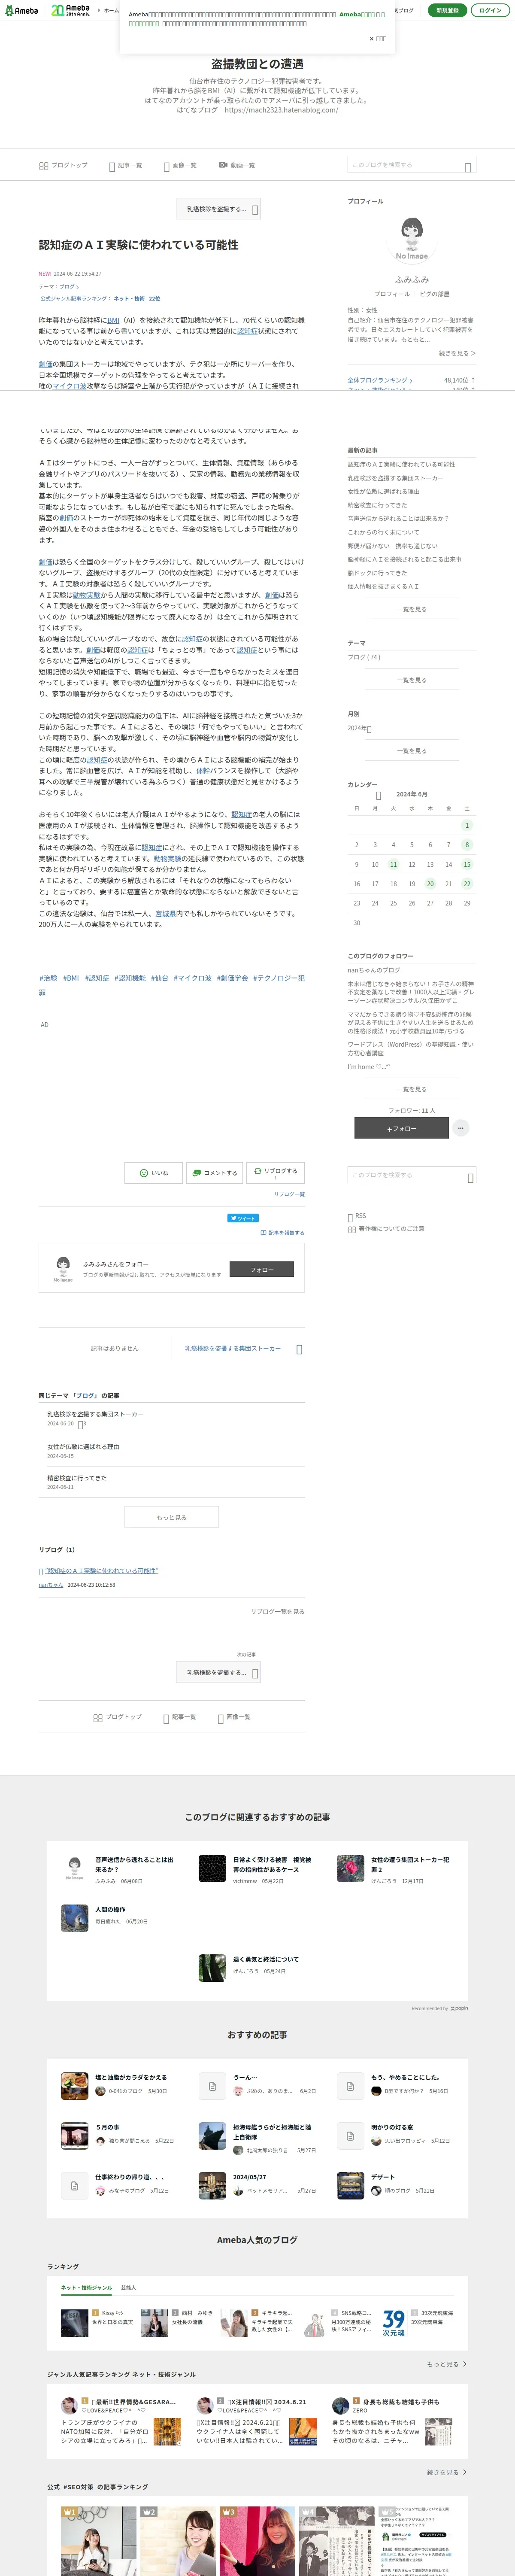Open recommended article 逝く勇気と終活について
The width and height of the screenshot is (515, 2576).
[x=266, y=1960]
